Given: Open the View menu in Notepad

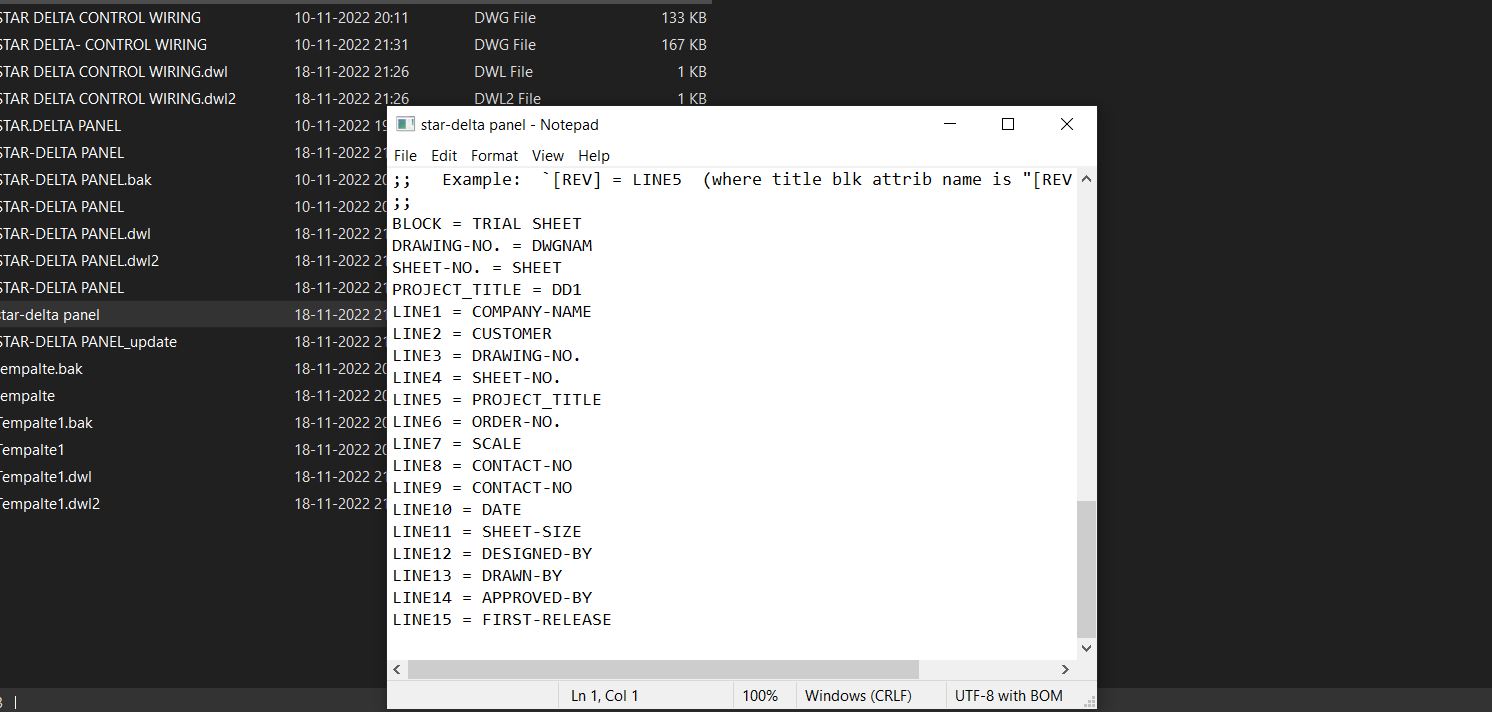Looking at the screenshot, I should pyautogui.click(x=547, y=156).
